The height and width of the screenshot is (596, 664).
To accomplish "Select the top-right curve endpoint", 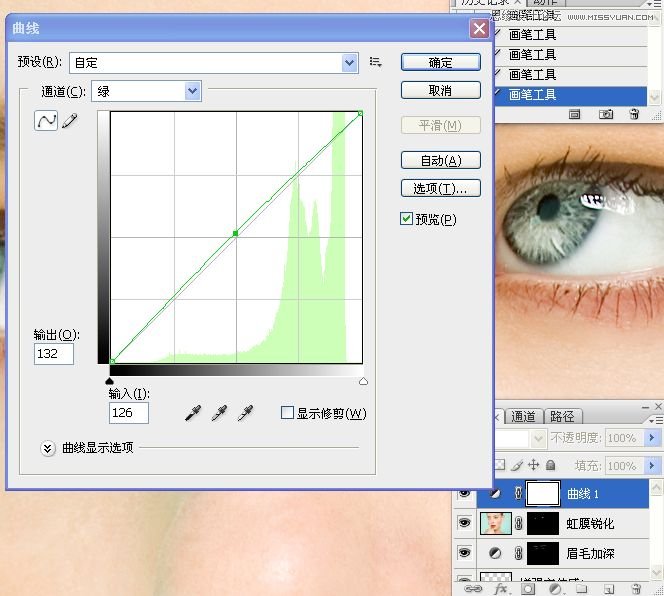I will pos(360,113).
